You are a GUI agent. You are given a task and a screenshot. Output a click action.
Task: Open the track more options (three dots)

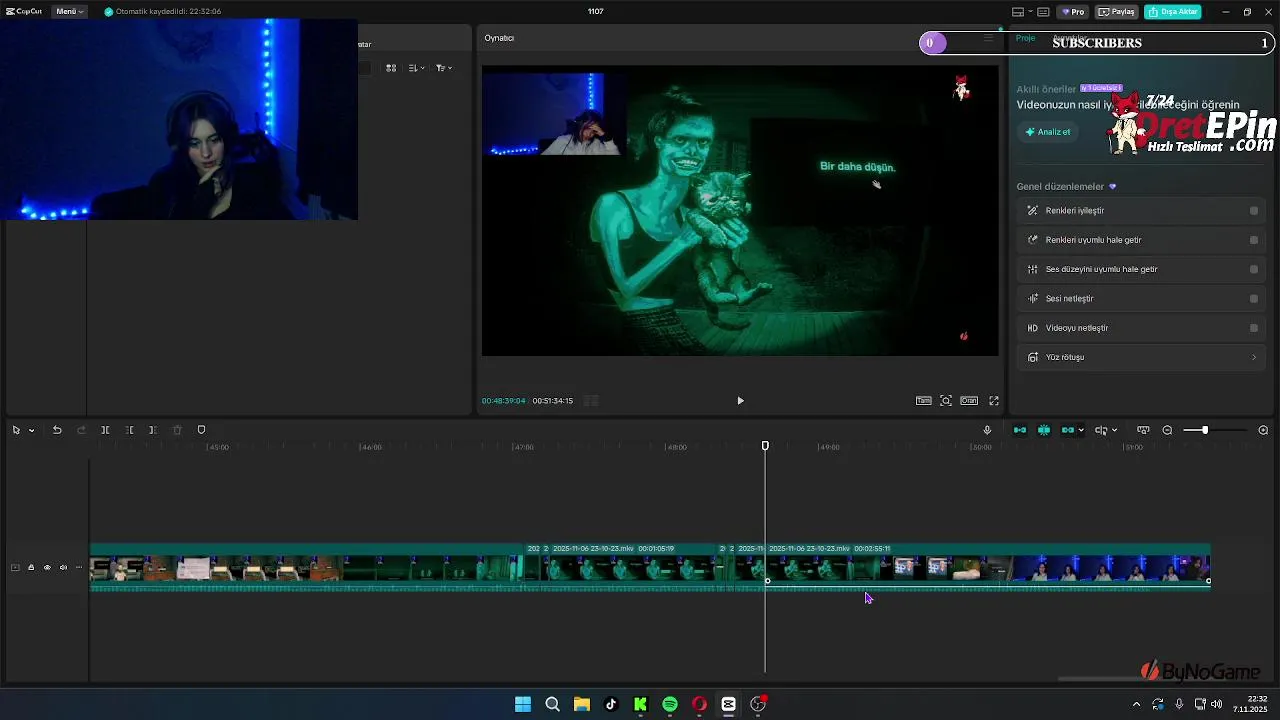[x=79, y=568]
